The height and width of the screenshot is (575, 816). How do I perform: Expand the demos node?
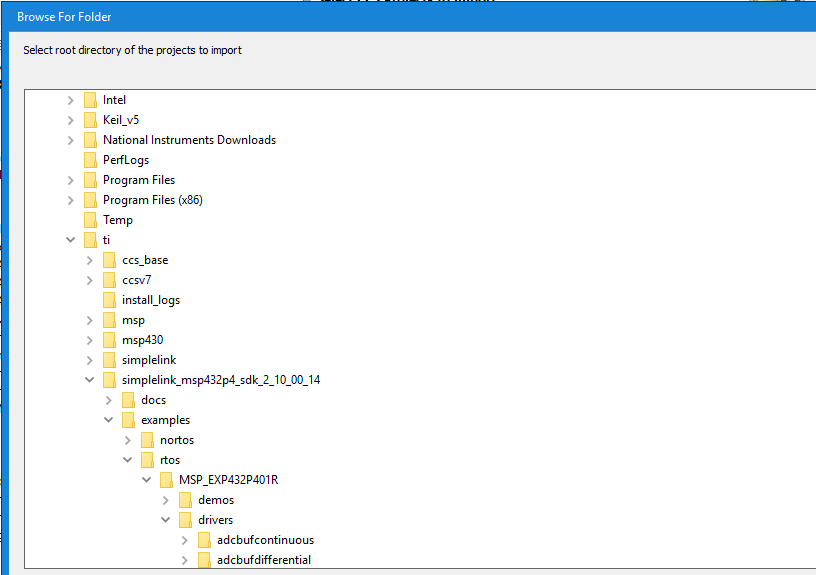[166, 501]
